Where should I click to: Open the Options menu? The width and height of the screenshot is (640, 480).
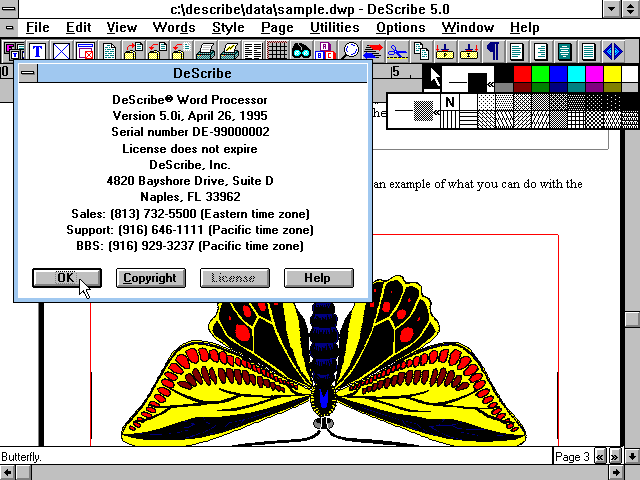click(x=401, y=27)
